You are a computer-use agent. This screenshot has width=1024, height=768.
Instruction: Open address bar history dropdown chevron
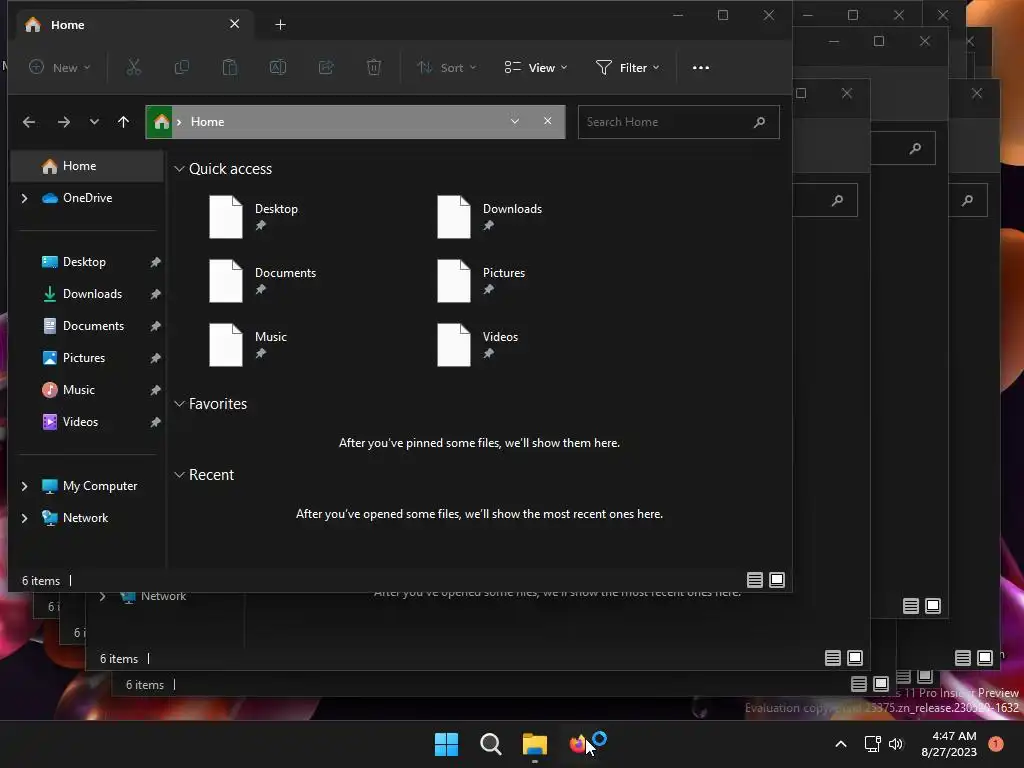pyautogui.click(x=515, y=121)
